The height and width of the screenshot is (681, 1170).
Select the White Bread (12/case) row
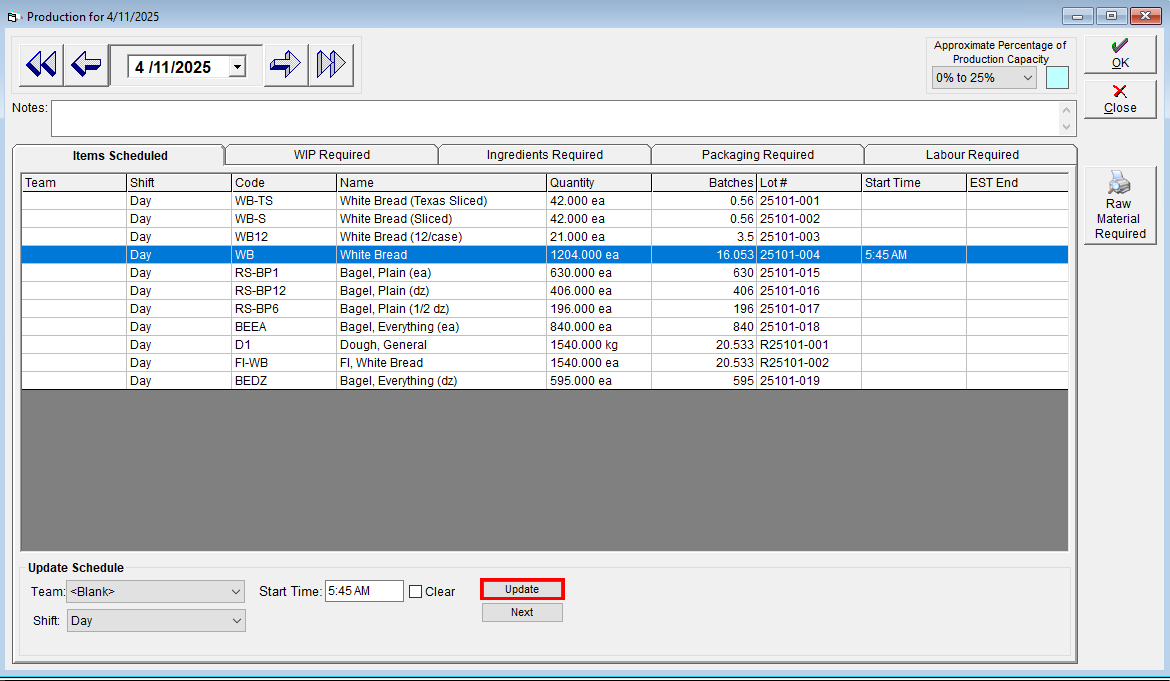pos(545,236)
